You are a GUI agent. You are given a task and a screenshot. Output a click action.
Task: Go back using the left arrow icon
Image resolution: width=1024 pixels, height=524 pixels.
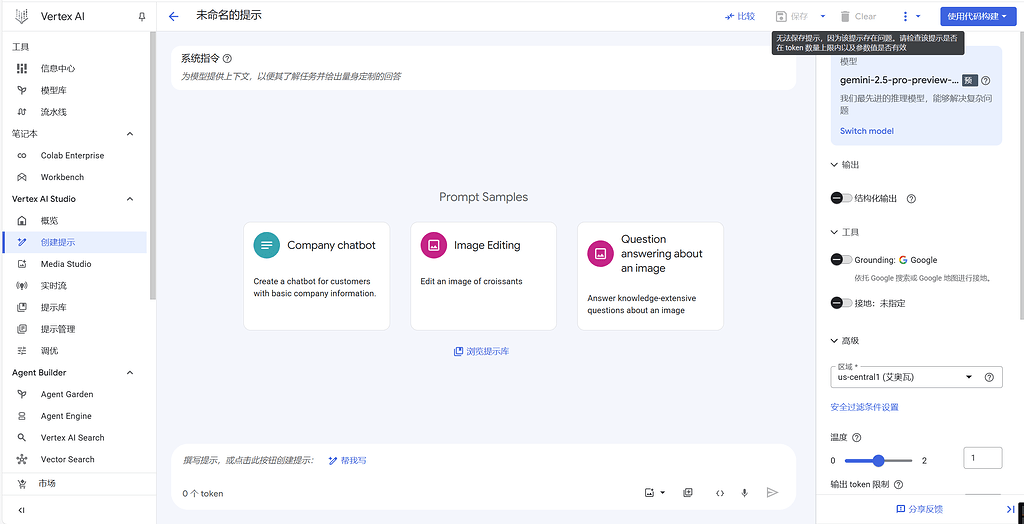(x=173, y=16)
